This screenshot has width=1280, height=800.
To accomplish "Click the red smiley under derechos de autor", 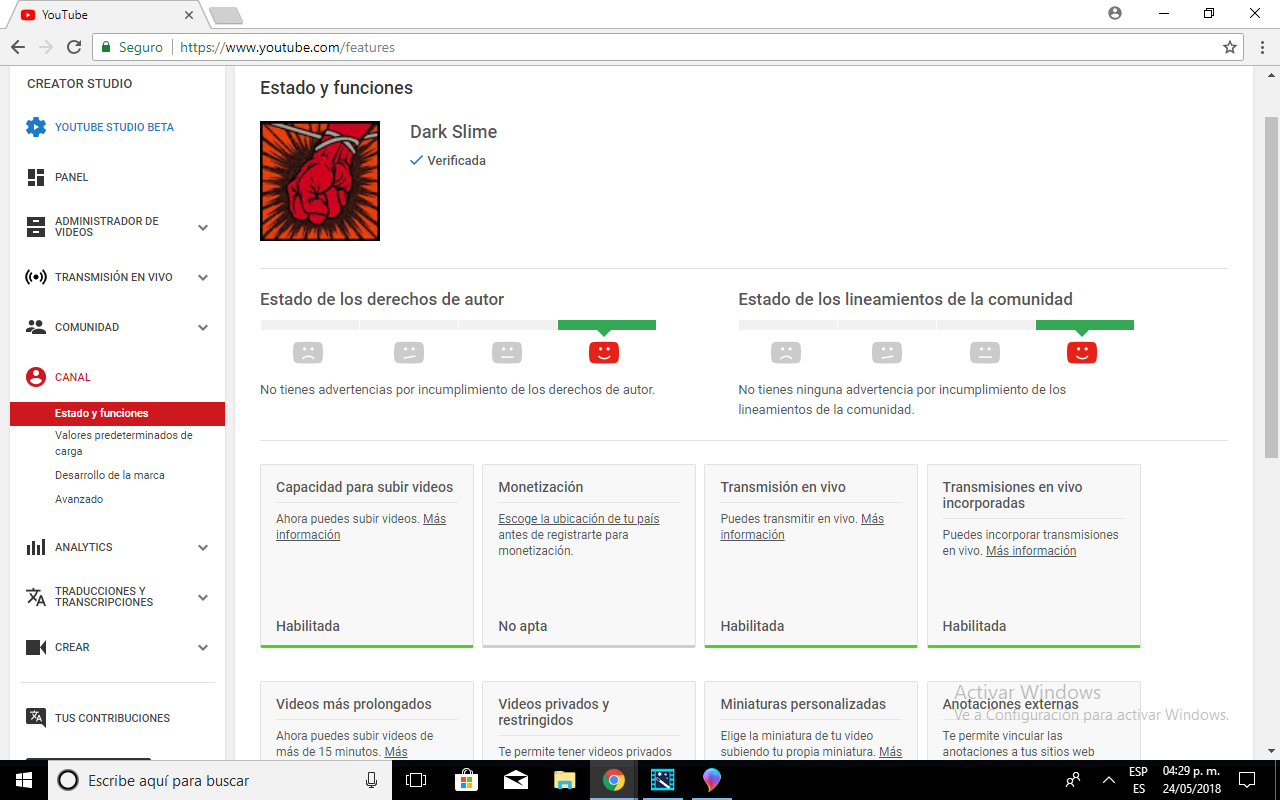I will click(604, 352).
